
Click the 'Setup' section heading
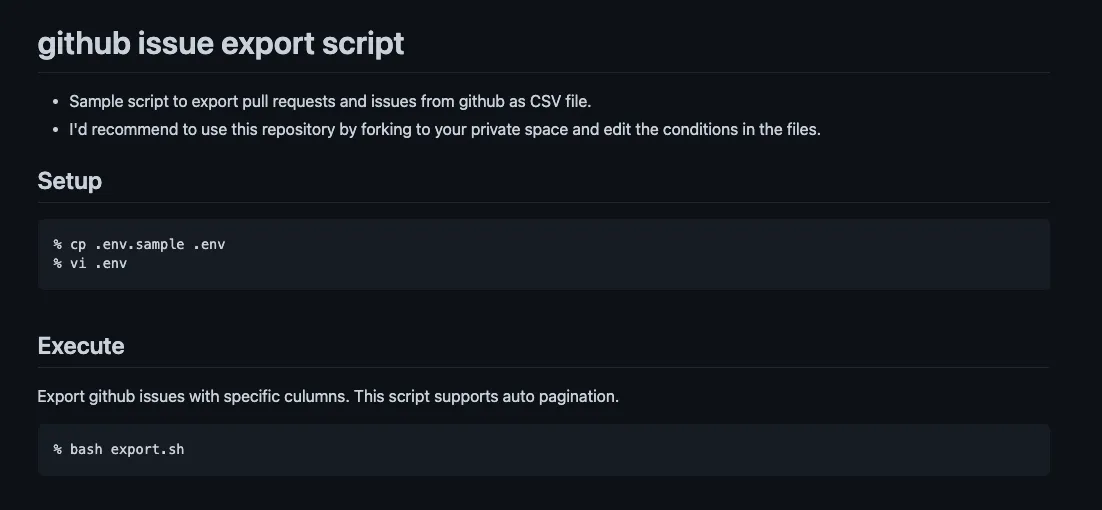click(69, 181)
